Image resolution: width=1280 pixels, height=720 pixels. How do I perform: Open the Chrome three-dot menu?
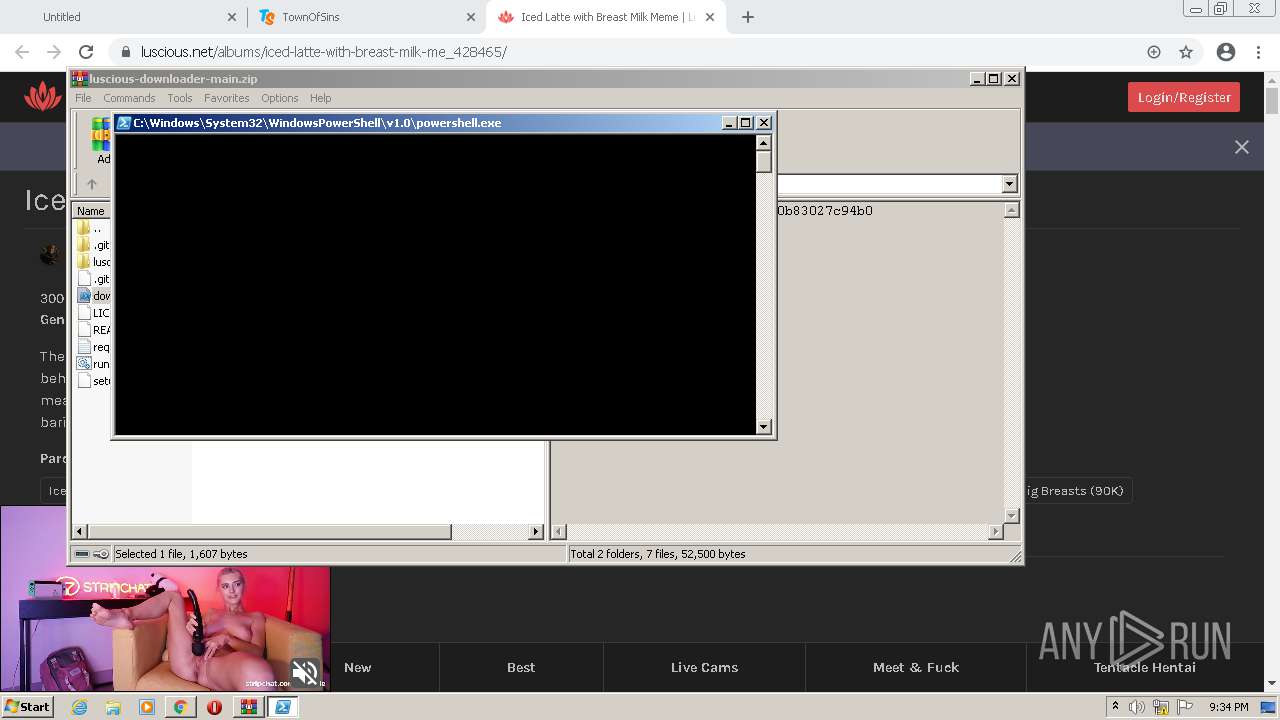click(1259, 52)
